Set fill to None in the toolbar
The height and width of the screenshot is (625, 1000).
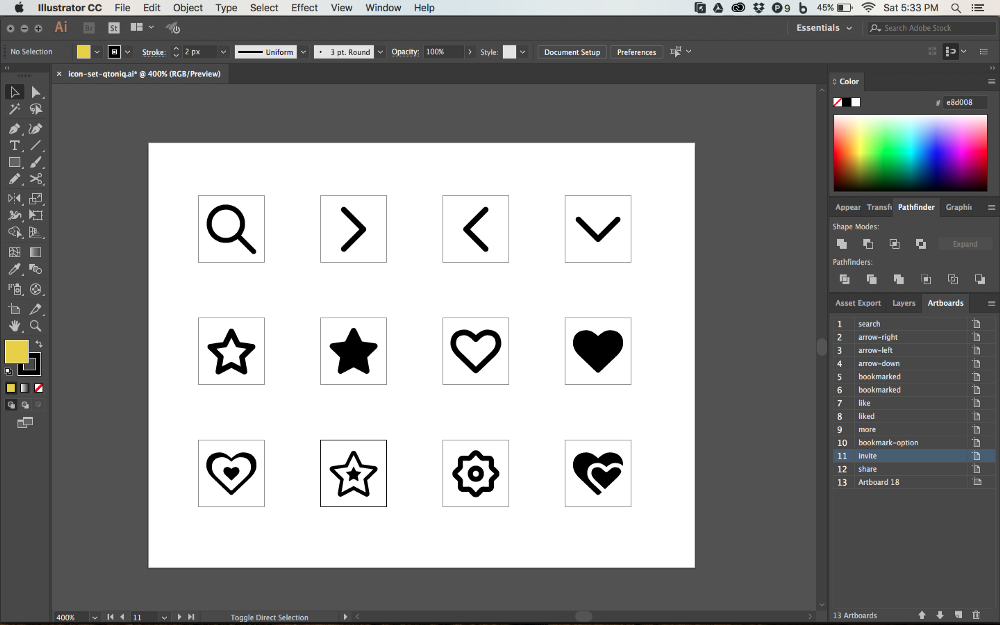tap(38, 388)
